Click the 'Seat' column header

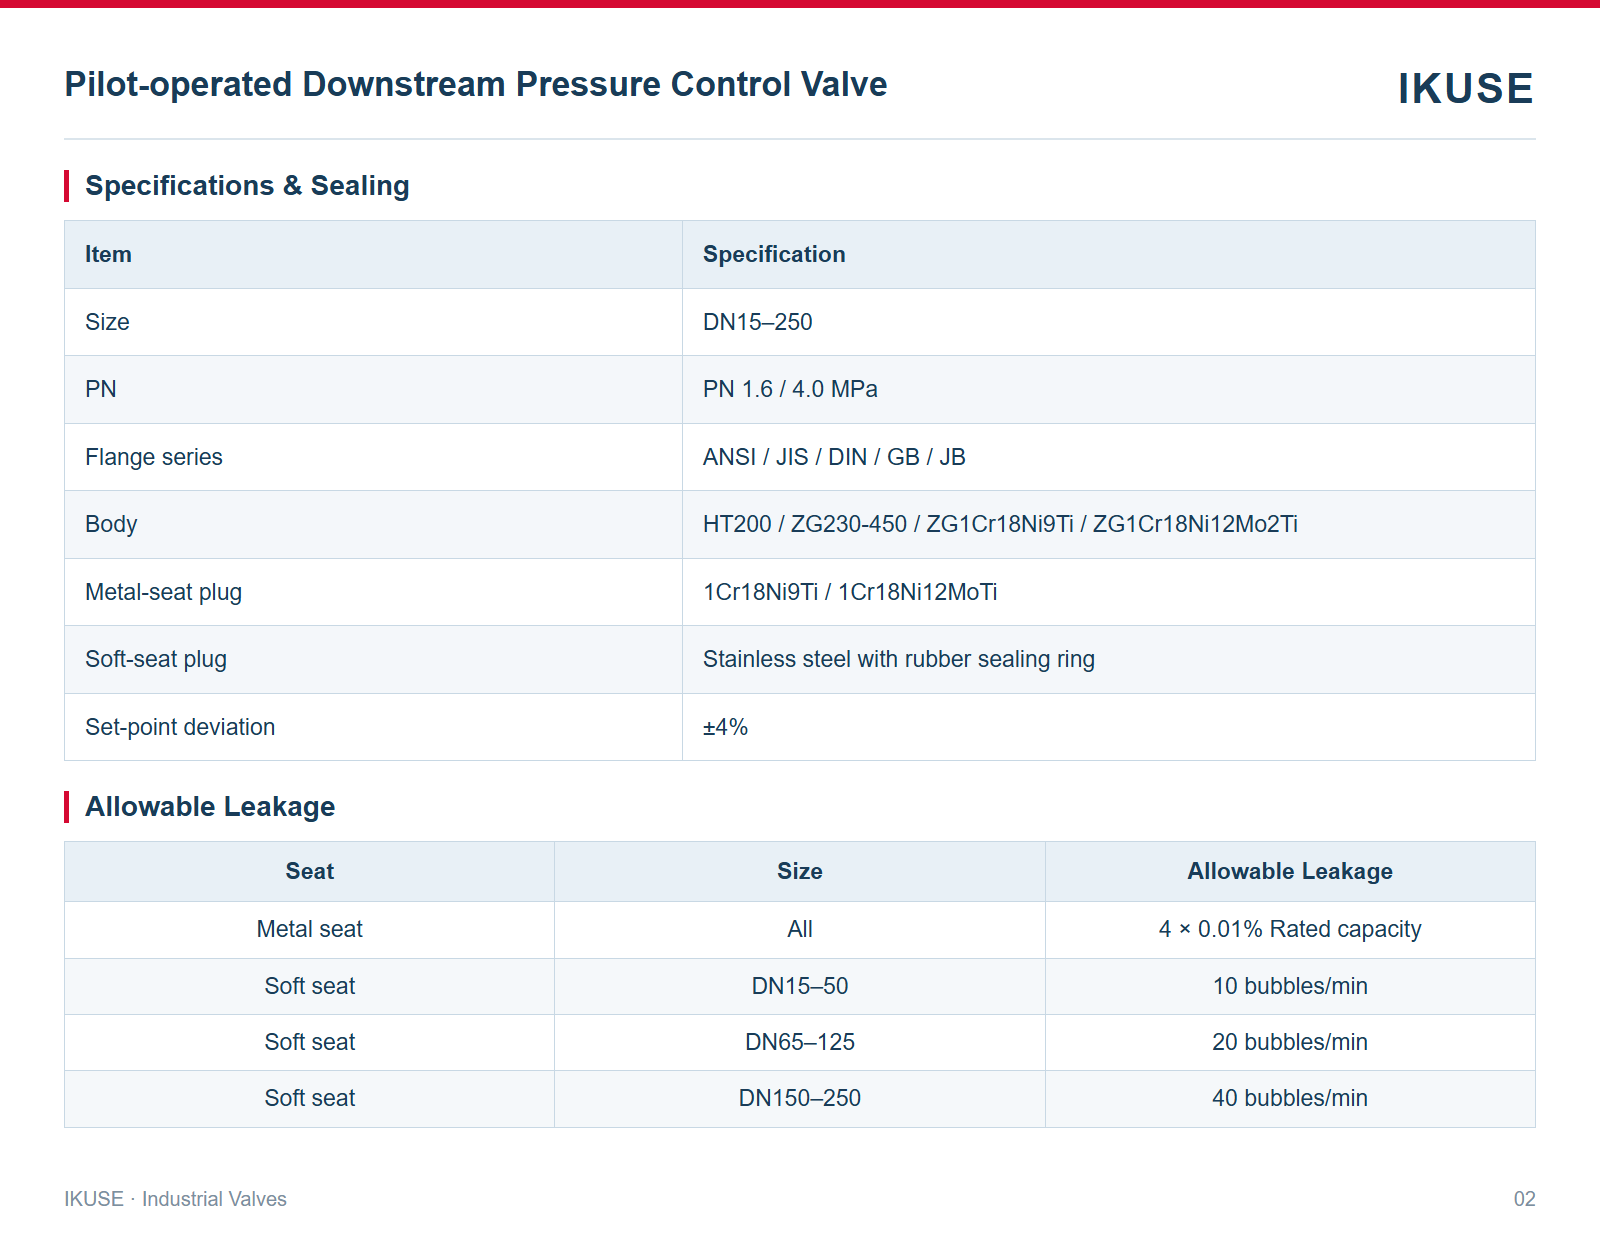(310, 872)
